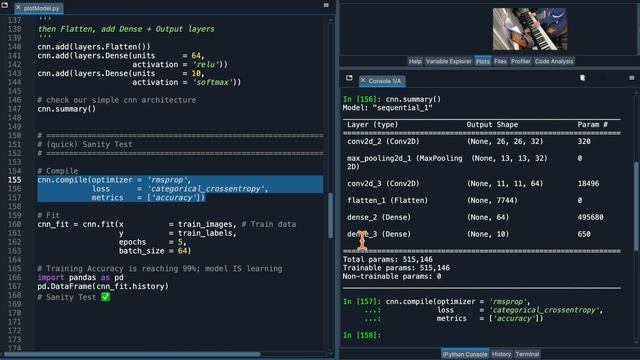
Task: Select the Console 1/A tab
Action: (382, 81)
